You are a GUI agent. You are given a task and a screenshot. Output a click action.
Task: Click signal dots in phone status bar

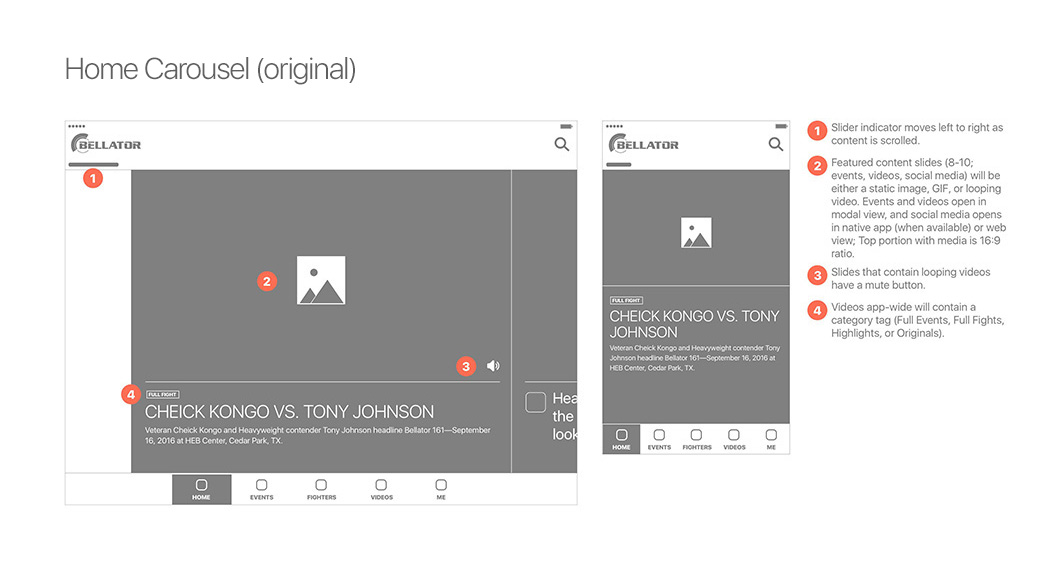tap(614, 126)
